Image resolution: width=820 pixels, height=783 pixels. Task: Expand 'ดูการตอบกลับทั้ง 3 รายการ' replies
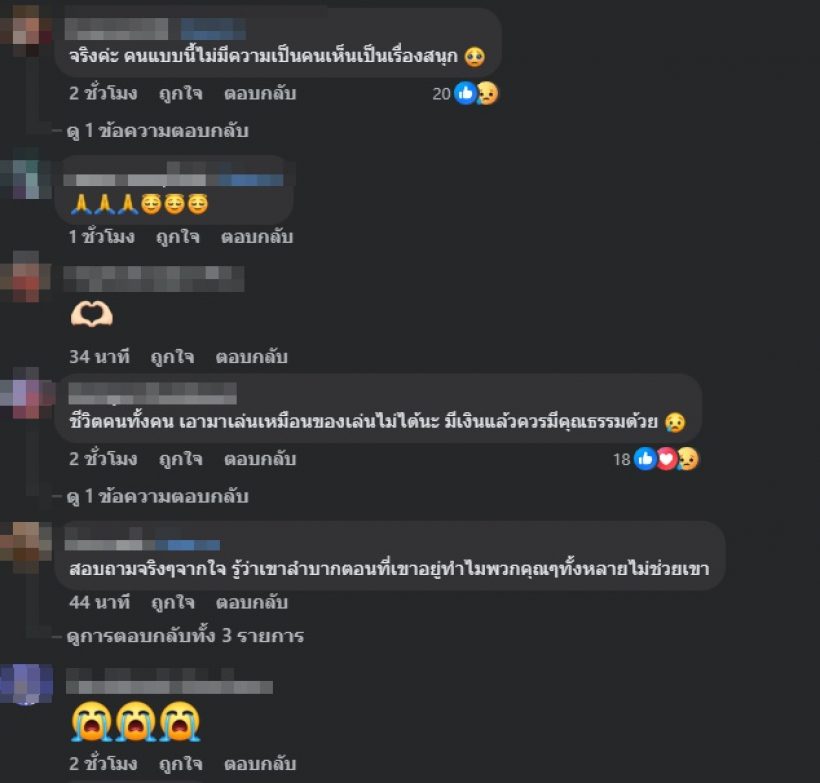coord(185,636)
